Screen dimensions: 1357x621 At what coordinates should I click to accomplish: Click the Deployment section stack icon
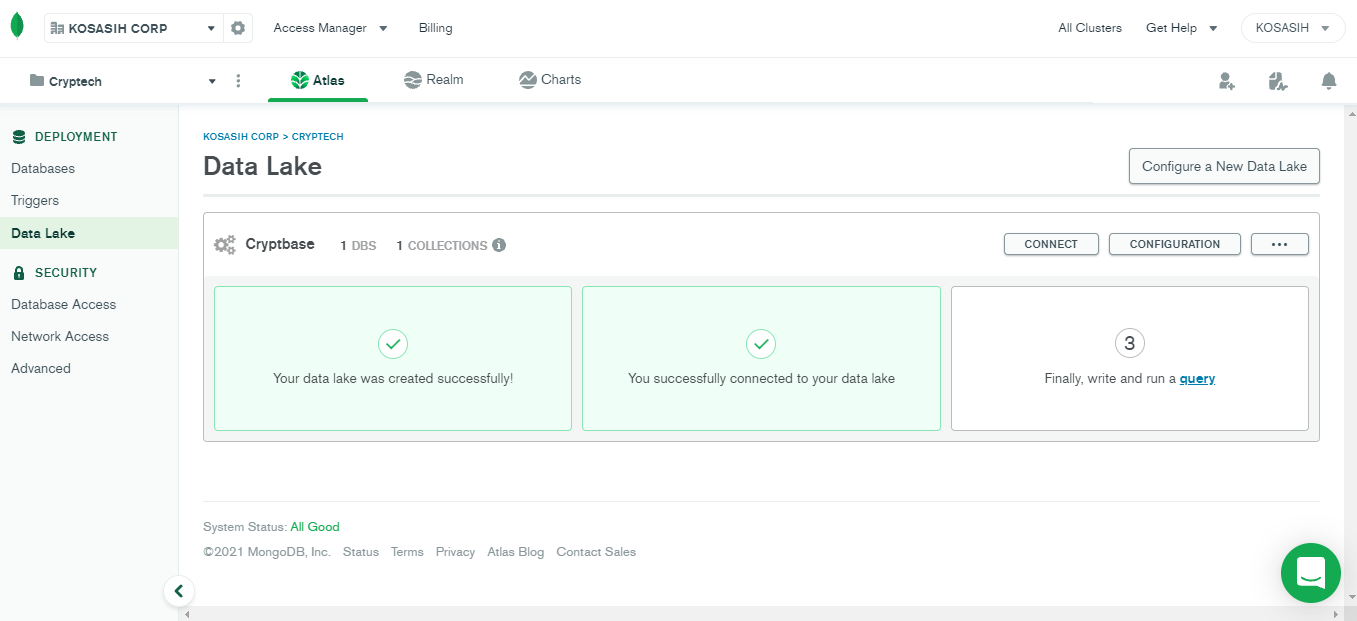click(x=19, y=137)
